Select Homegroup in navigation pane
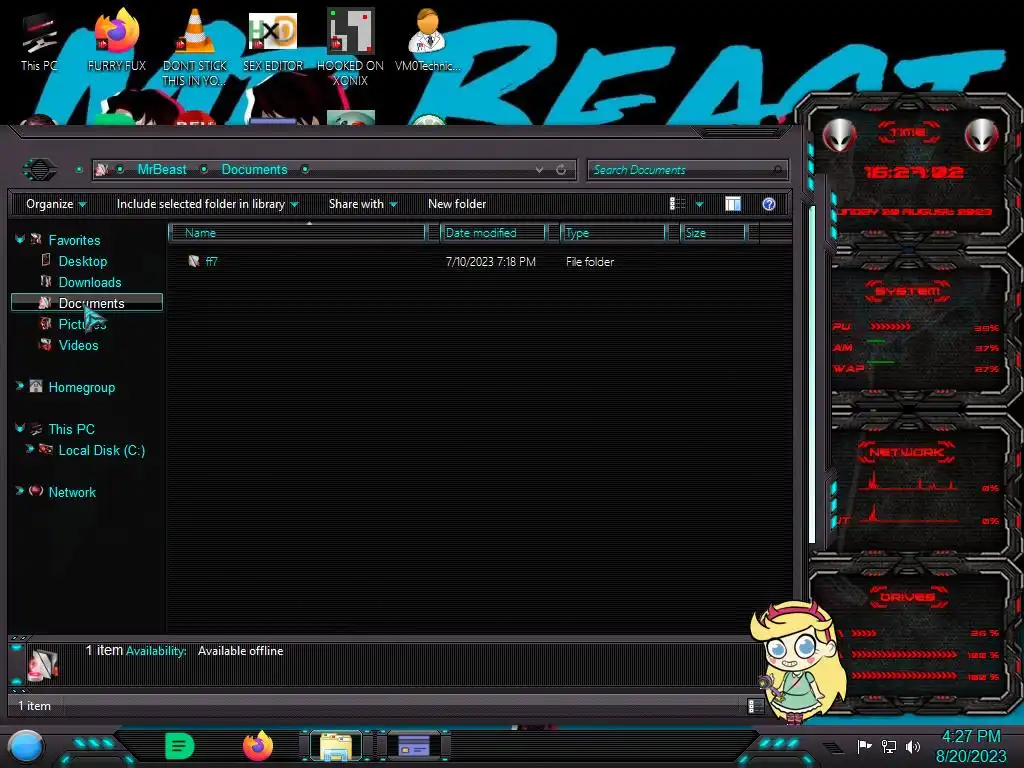 coord(82,387)
